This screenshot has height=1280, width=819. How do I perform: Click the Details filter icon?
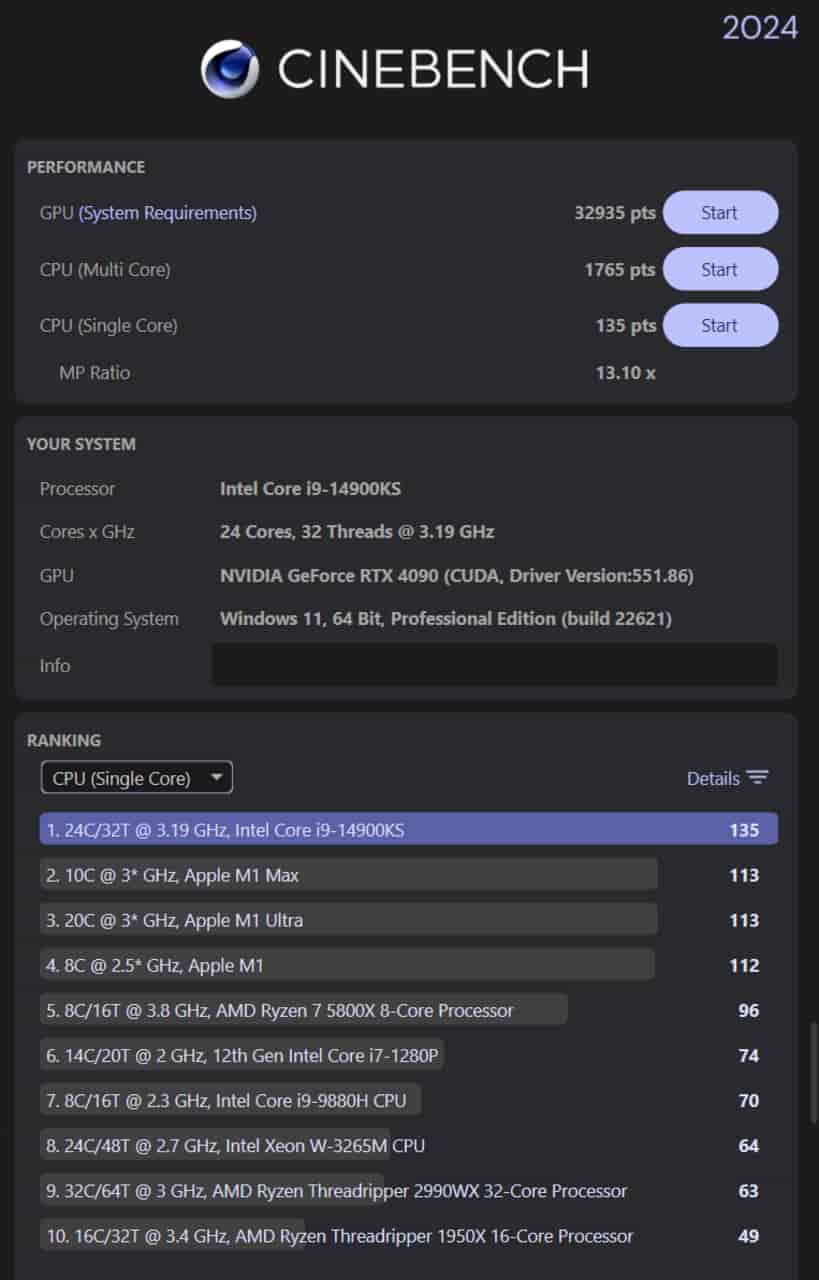(x=758, y=777)
